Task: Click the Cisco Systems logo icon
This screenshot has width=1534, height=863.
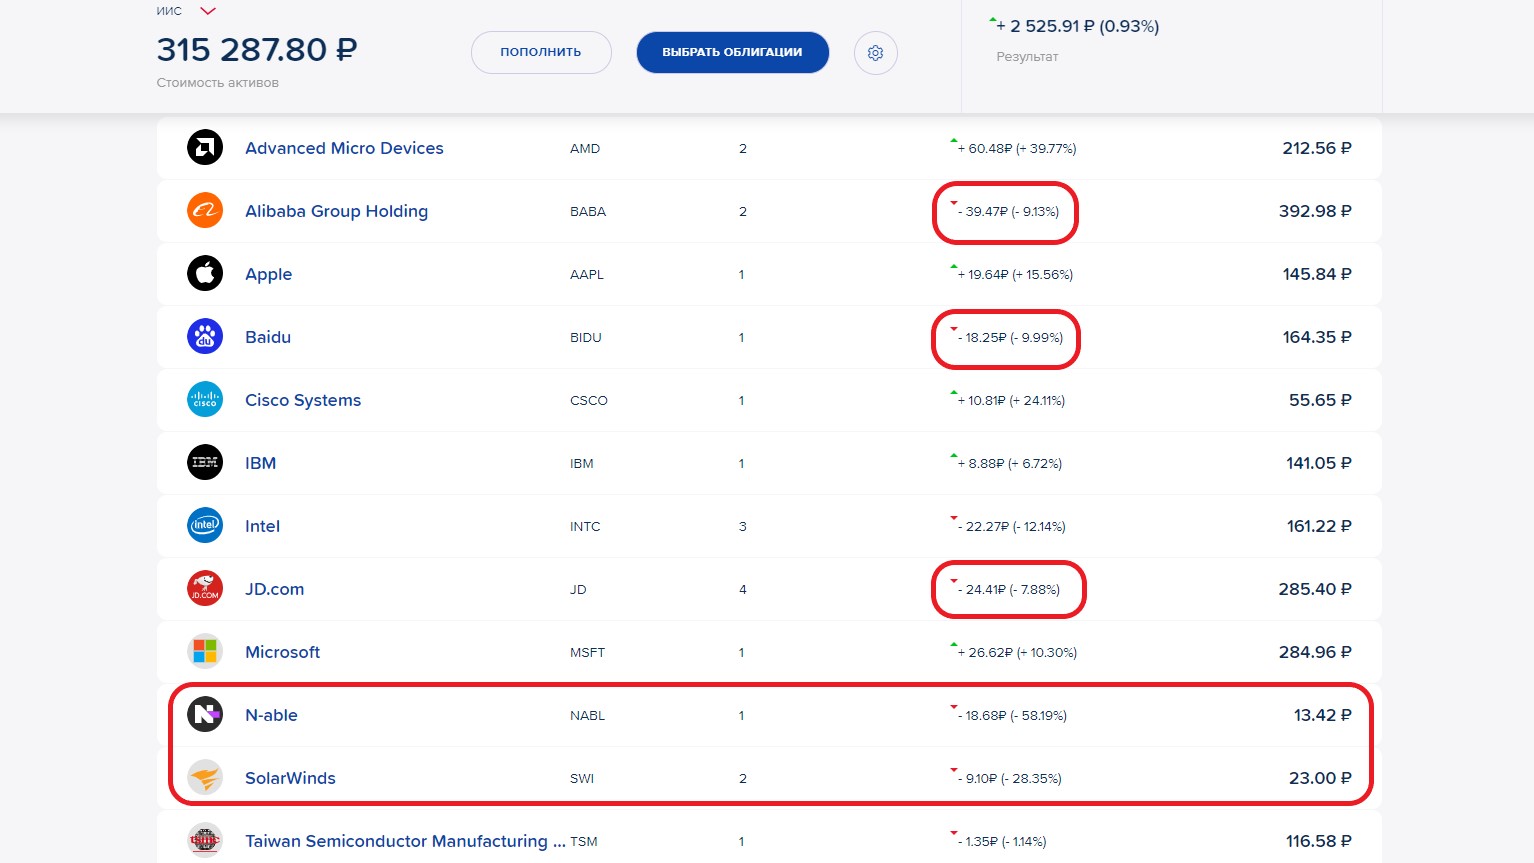Action: (205, 400)
